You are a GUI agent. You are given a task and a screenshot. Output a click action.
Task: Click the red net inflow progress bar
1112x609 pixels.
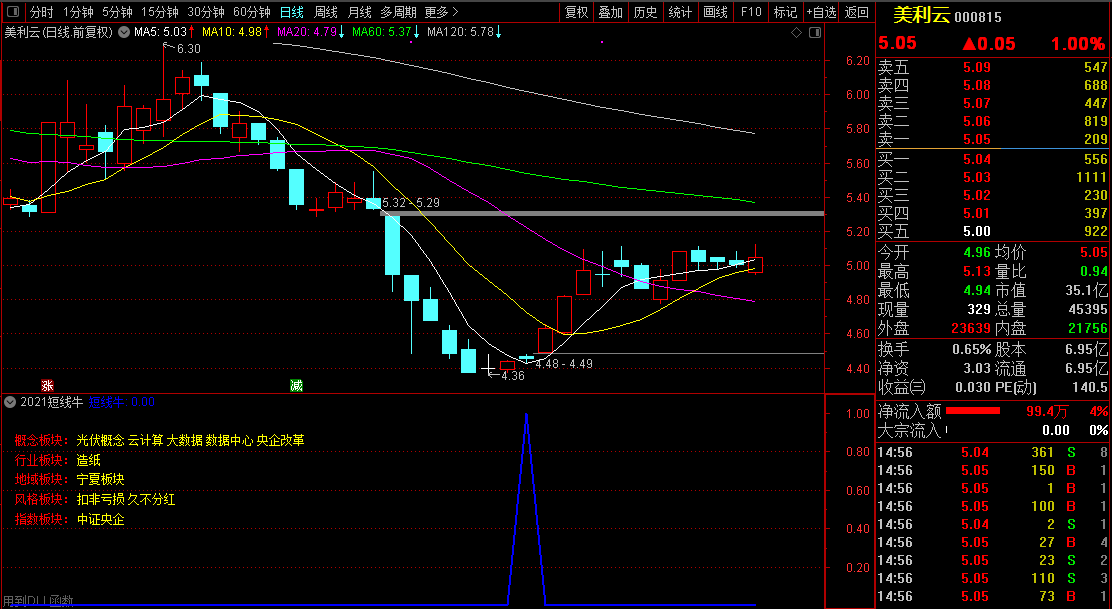click(973, 411)
